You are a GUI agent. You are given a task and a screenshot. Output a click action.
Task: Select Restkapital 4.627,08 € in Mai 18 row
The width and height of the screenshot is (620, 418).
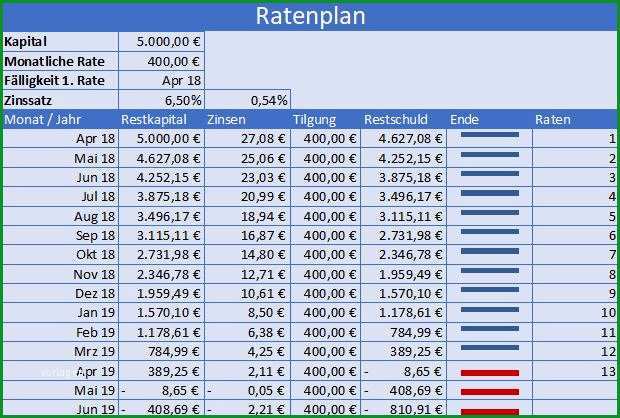(x=161, y=158)
